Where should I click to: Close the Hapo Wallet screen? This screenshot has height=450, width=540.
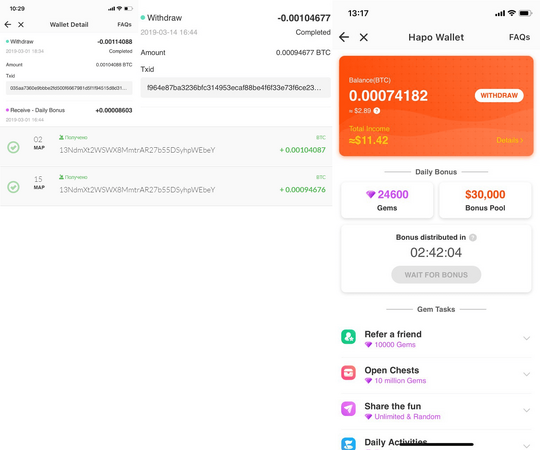coord(364,37)
